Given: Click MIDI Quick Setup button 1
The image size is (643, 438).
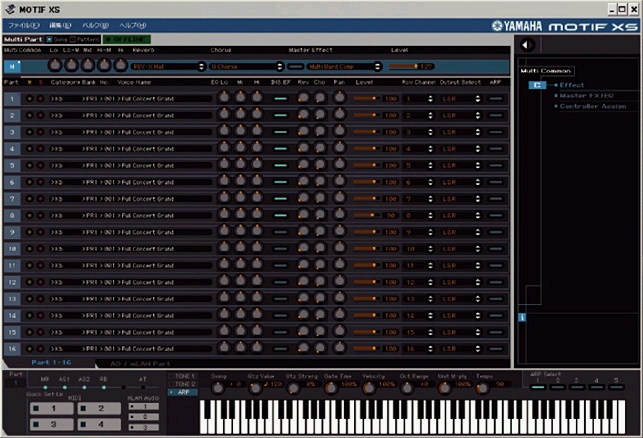Looking at the screenshot, I should click(52, 408).
